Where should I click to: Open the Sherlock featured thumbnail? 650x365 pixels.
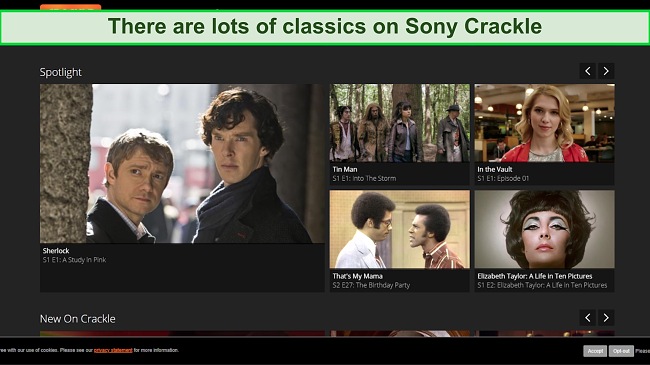[x=182, y=163]
